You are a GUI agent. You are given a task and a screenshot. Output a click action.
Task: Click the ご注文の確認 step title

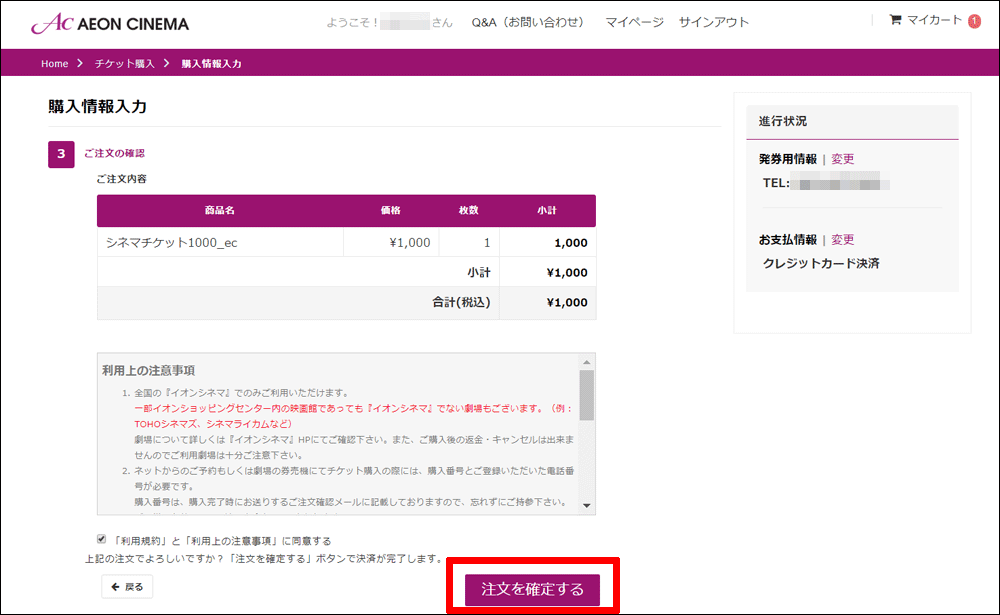coord(115,153)
